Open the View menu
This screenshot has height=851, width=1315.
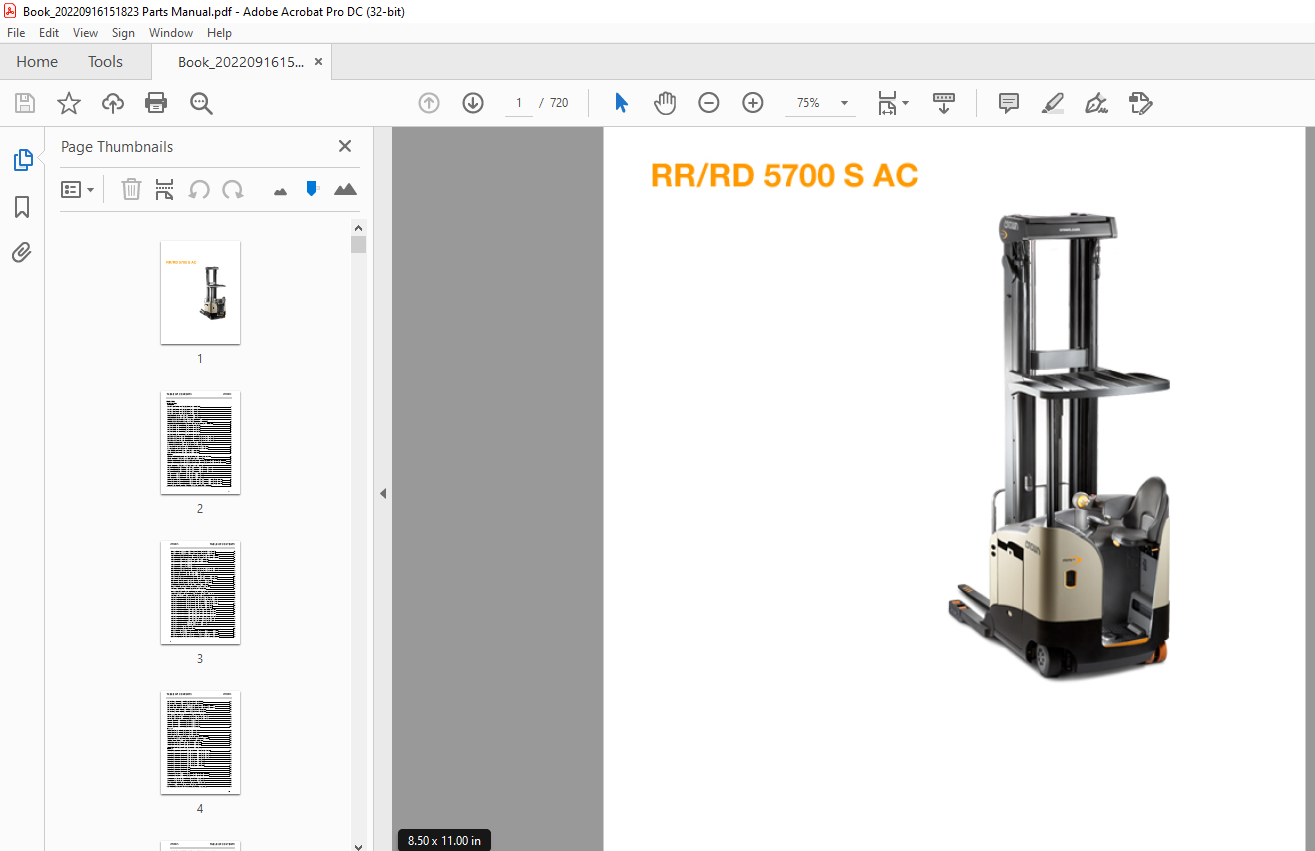[85, 33]
